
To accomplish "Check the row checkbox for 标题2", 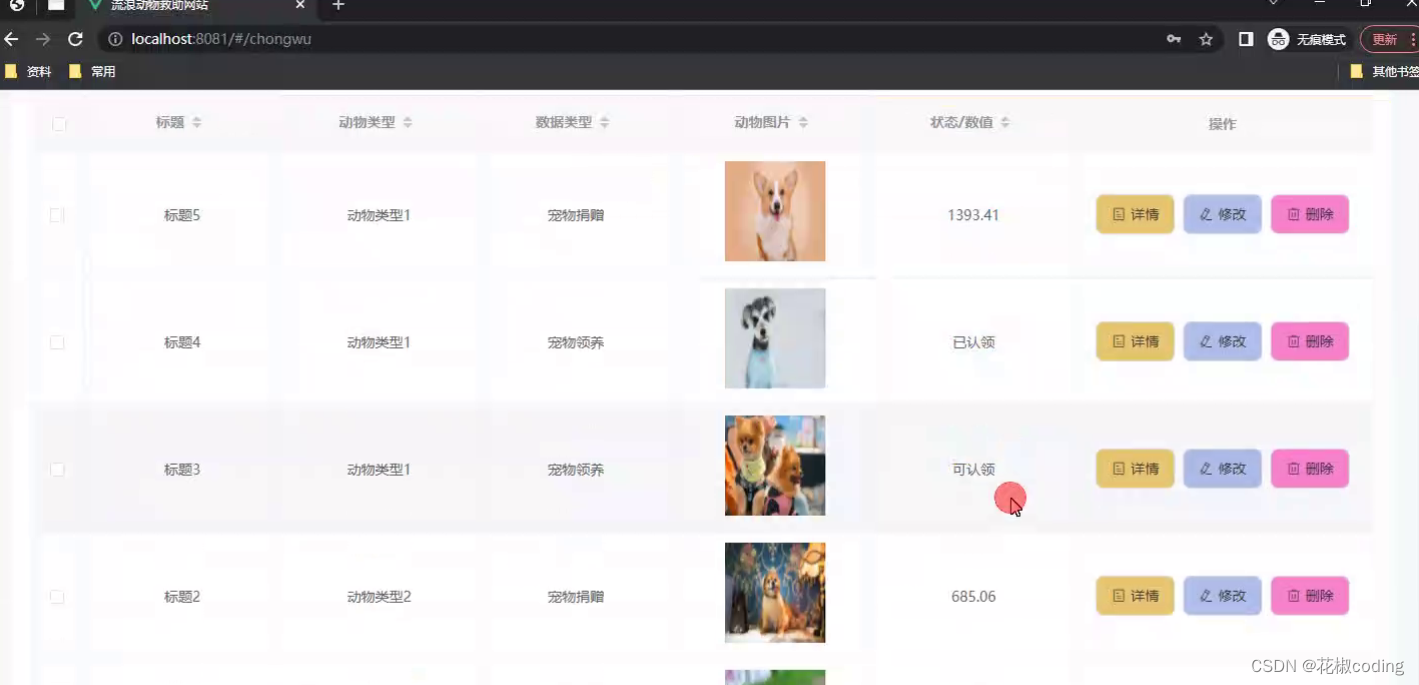I will coord(57,596).
